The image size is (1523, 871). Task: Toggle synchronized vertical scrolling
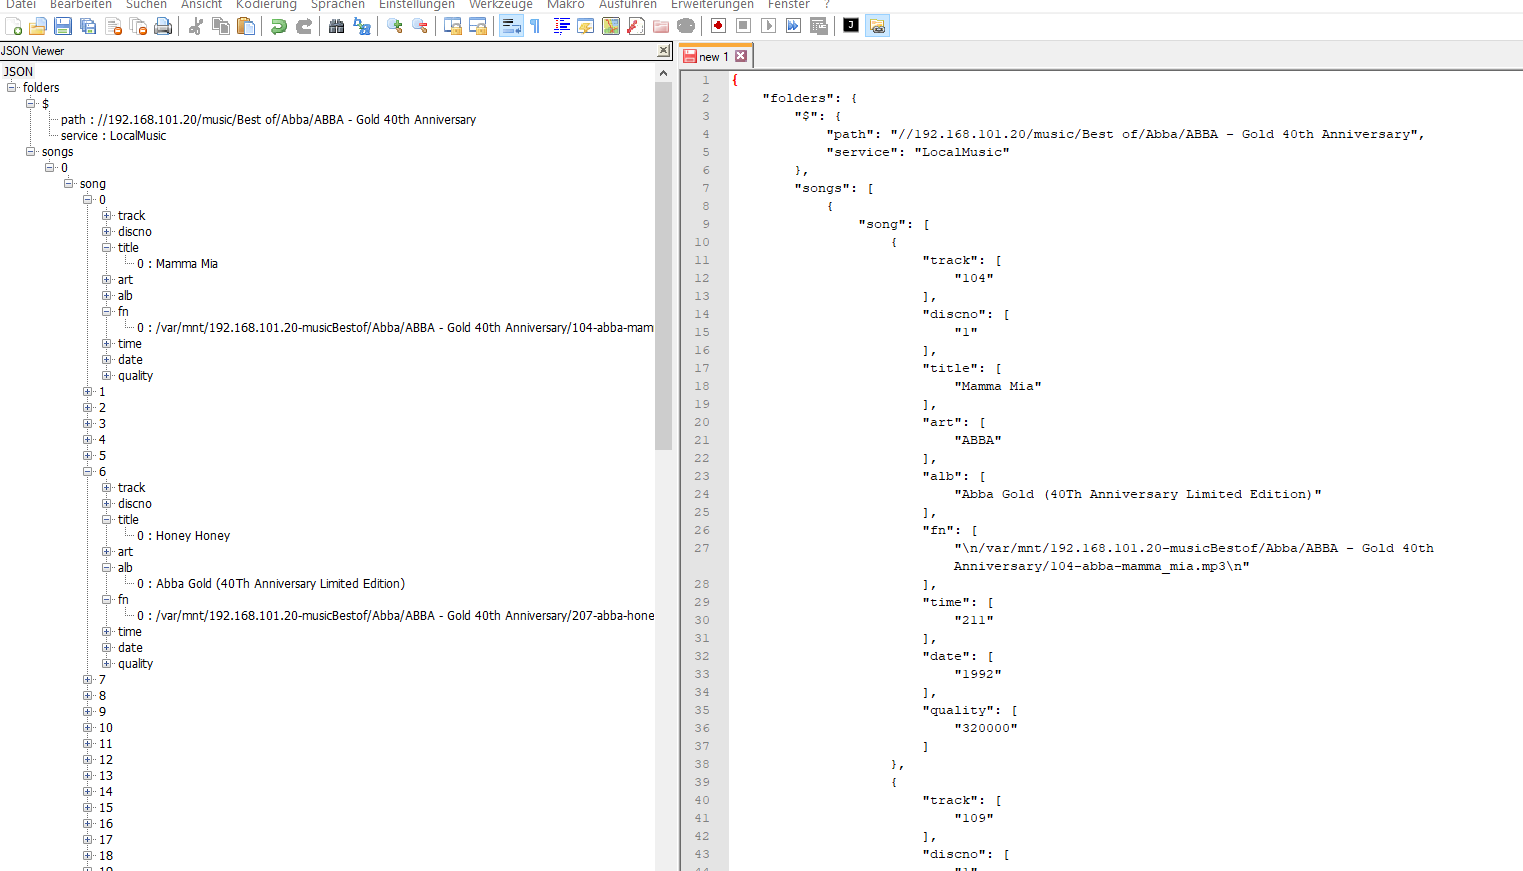click(453, 26)
